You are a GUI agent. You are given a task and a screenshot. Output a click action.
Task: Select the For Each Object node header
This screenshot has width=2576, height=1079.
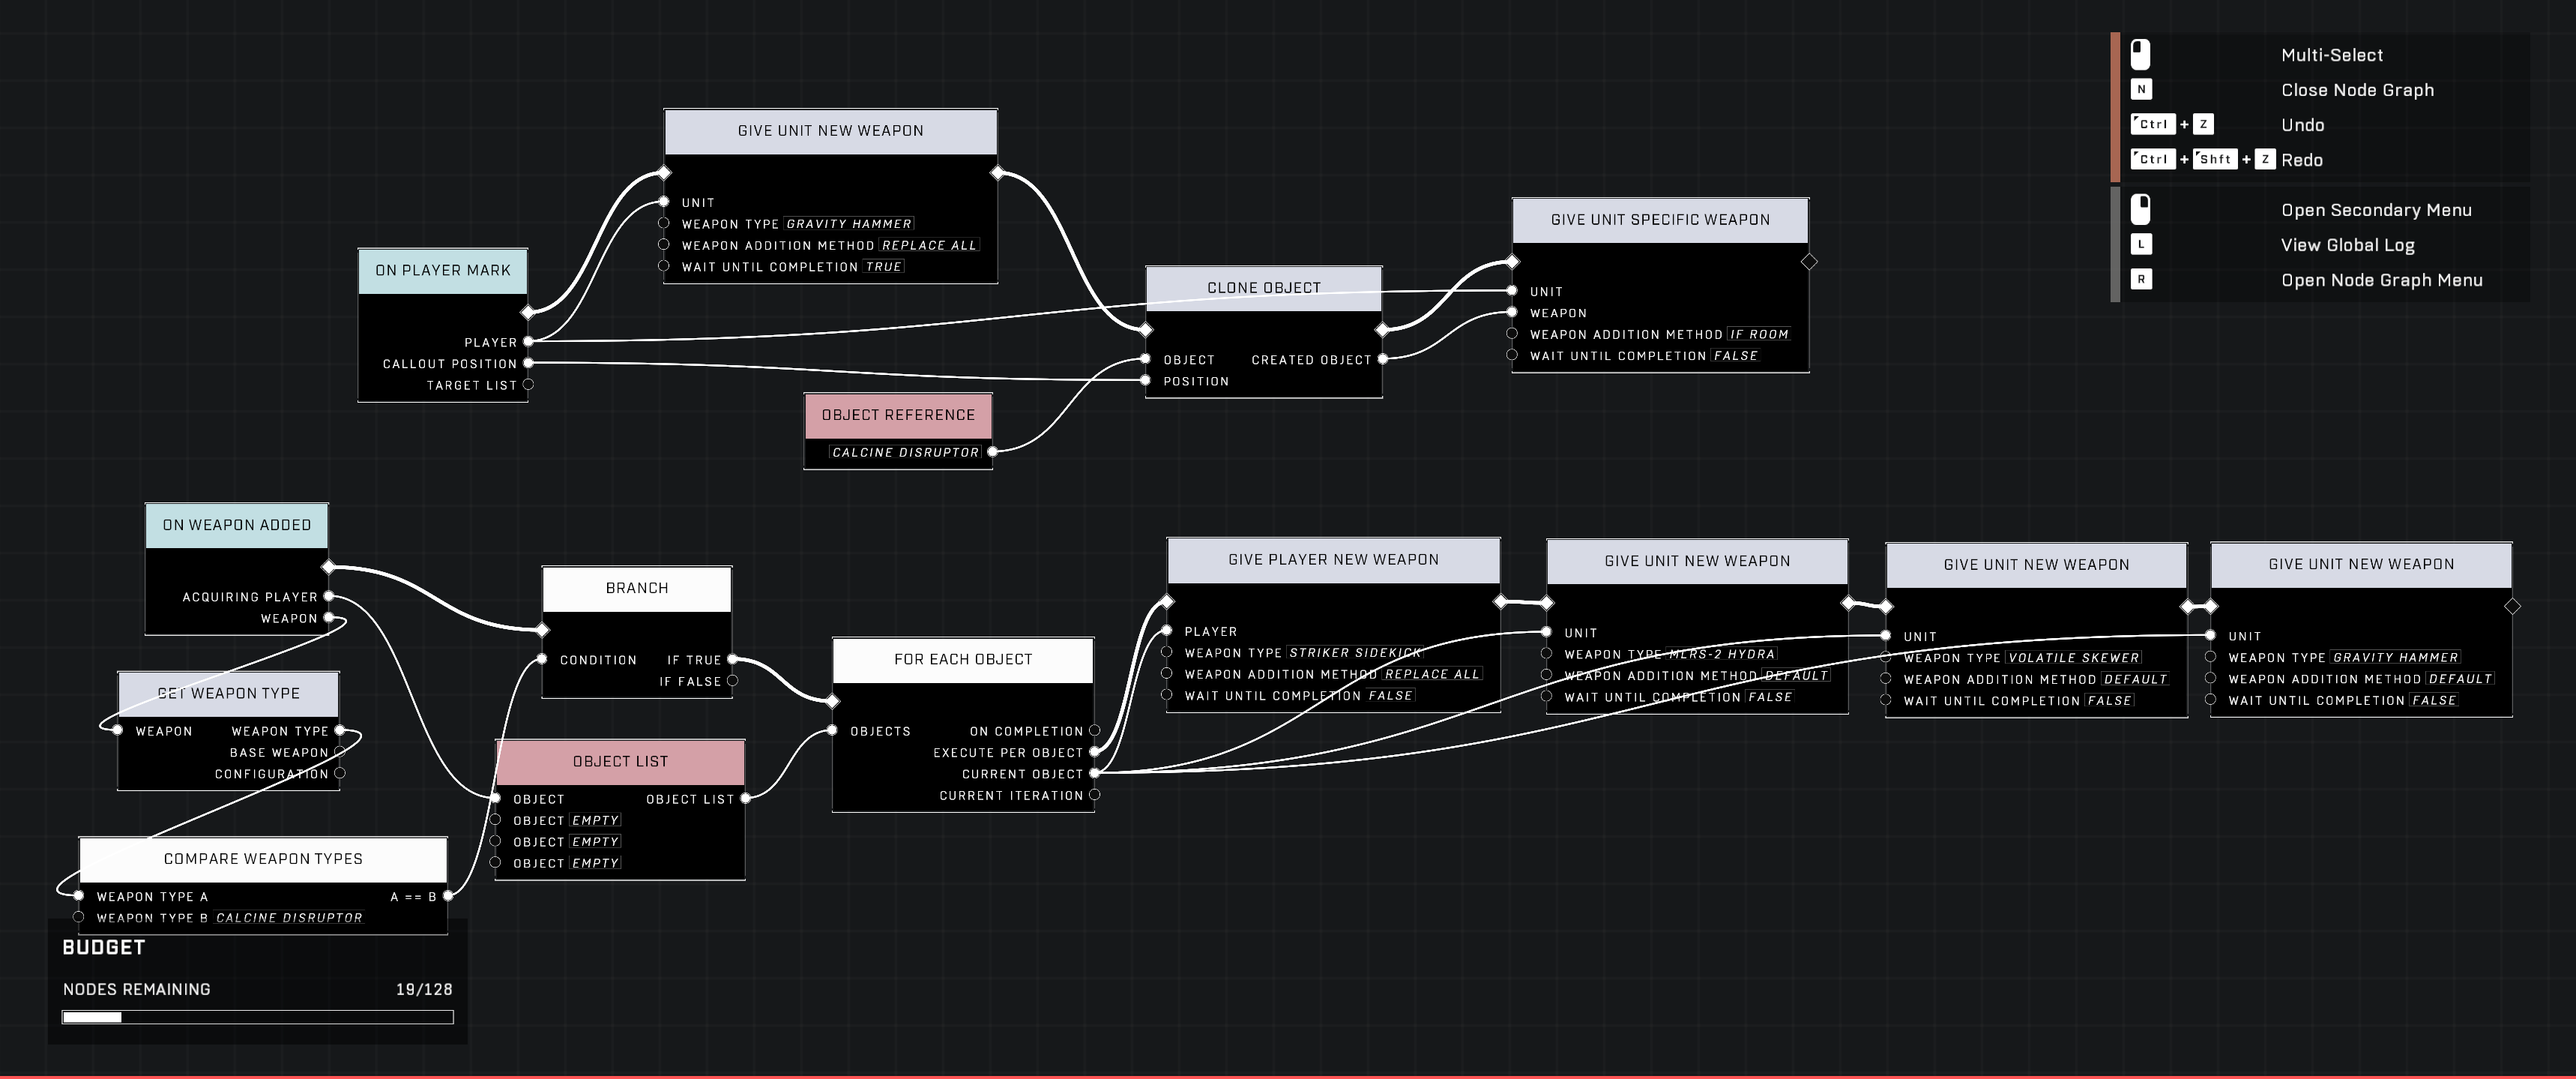point(963,660)
